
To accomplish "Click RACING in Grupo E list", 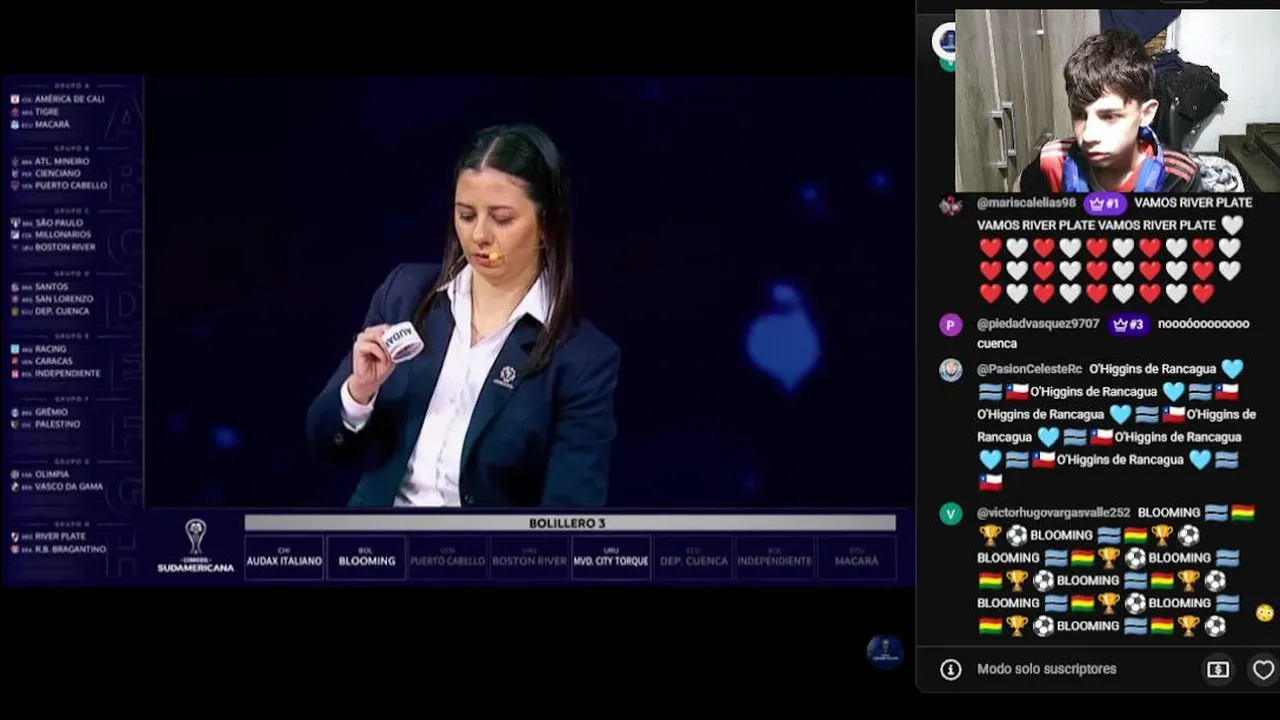I will (51, 349).
